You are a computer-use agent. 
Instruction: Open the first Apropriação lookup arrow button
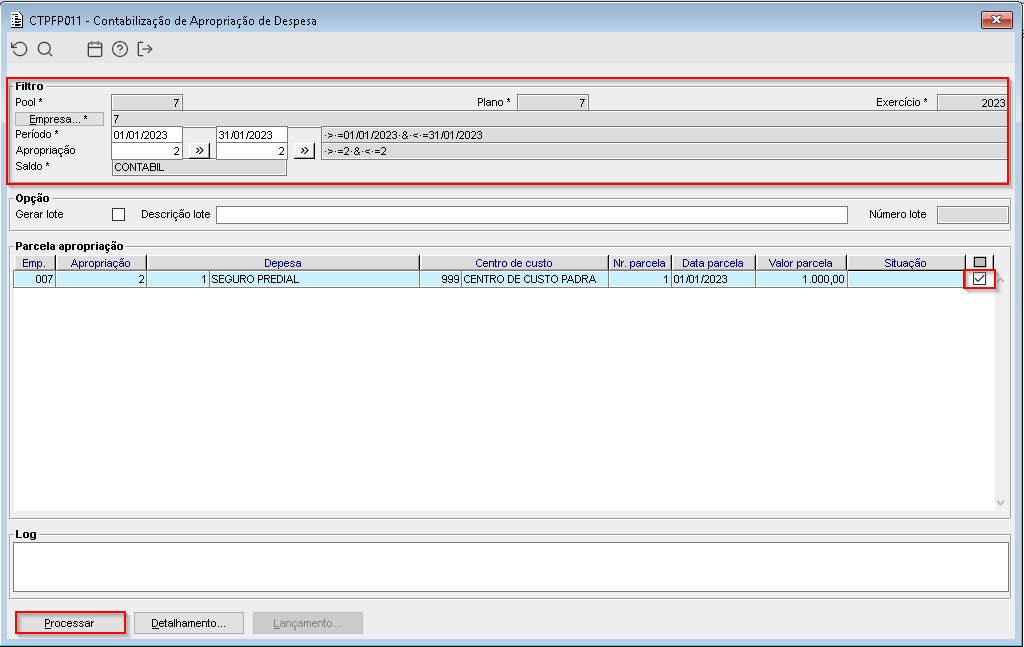click(199, 151)
